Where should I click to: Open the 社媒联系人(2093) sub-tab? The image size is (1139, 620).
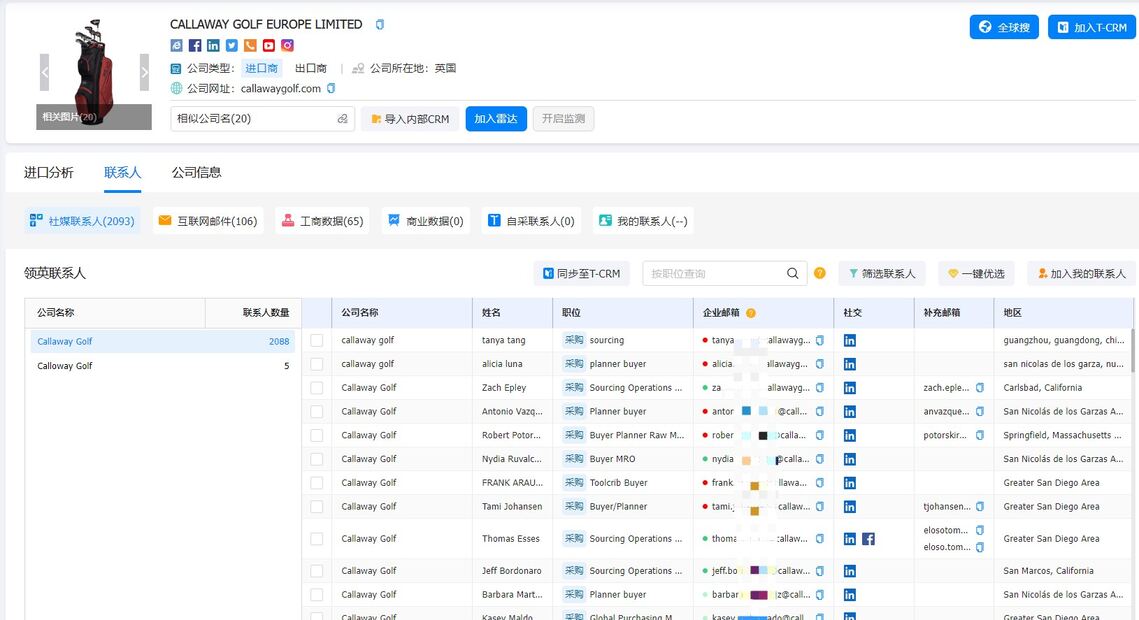82,221
